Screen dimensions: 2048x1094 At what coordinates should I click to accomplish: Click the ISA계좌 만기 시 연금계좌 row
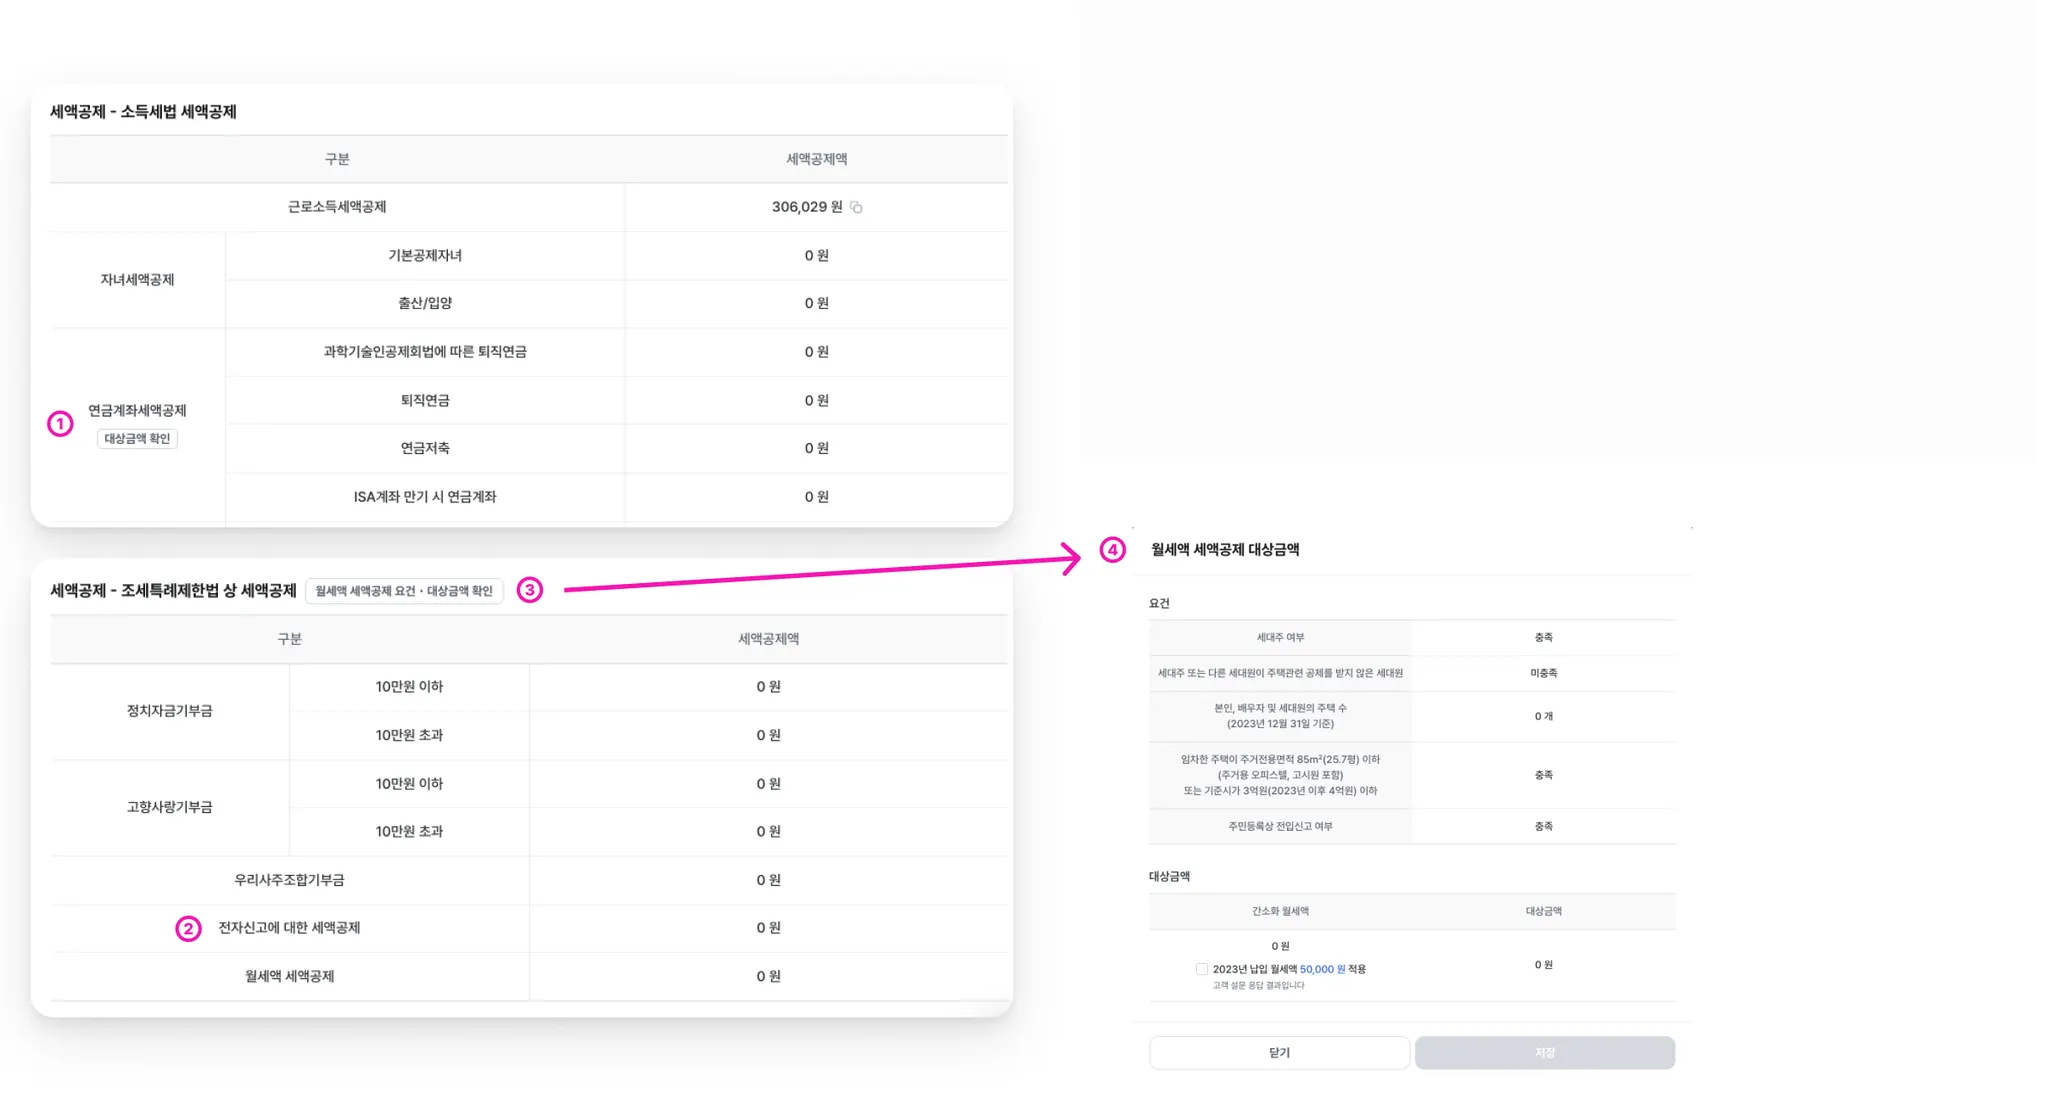coord(424,497)
